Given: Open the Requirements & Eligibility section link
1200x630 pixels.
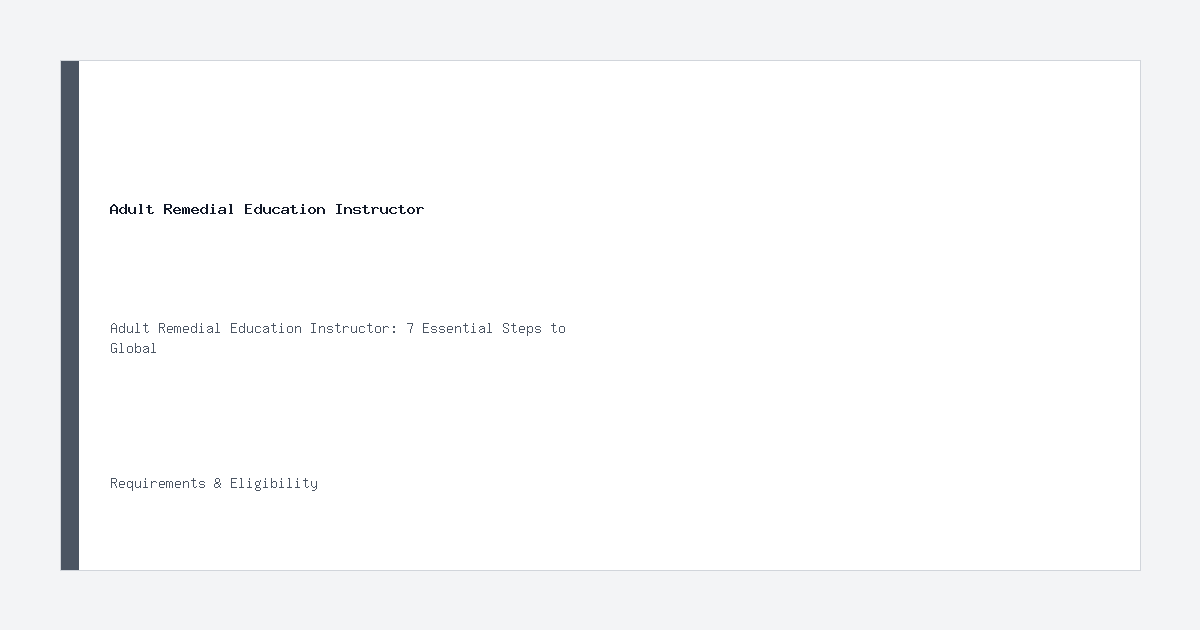Looking at the screenshot, I should pyautogui.click(x=214, y=483).
